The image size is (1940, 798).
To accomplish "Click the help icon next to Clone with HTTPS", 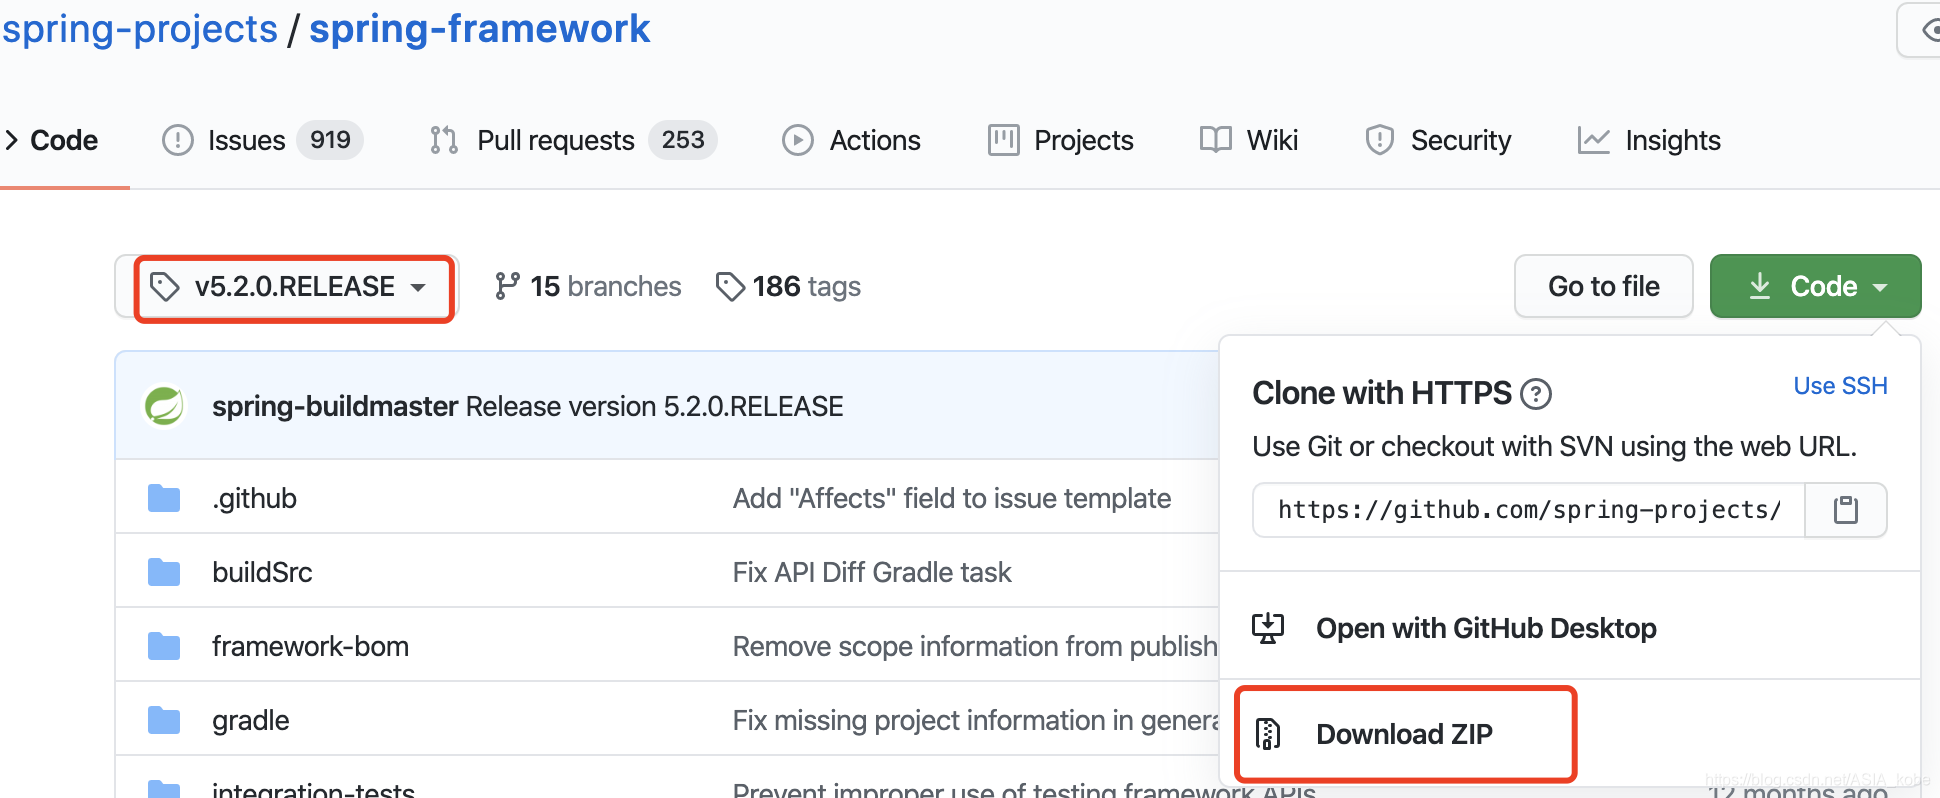I will click(1536, 394).
